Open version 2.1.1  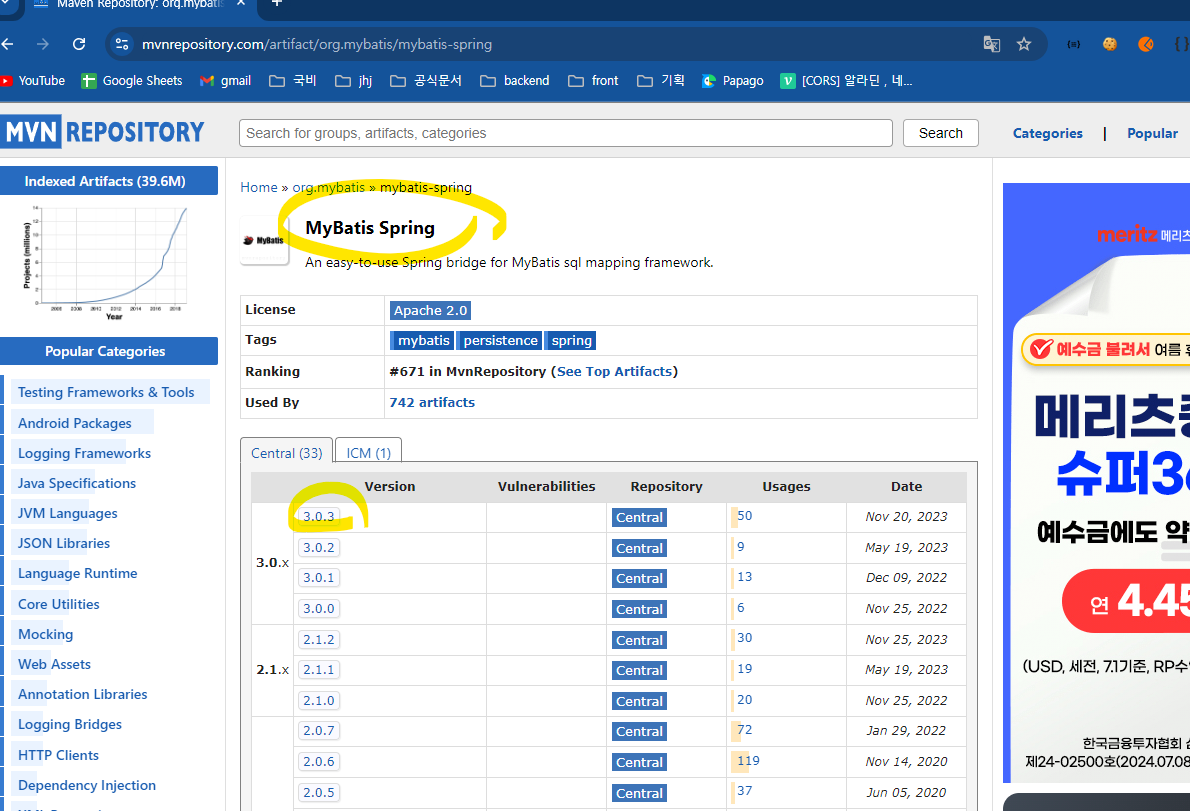coord(319,670)
